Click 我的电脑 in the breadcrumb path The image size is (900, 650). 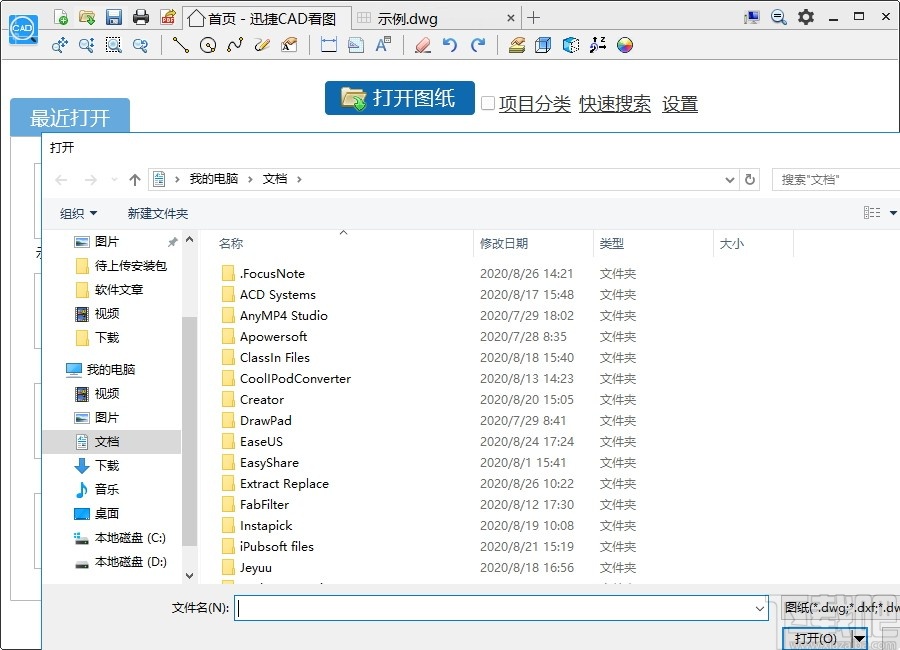[x=214, y=179]
